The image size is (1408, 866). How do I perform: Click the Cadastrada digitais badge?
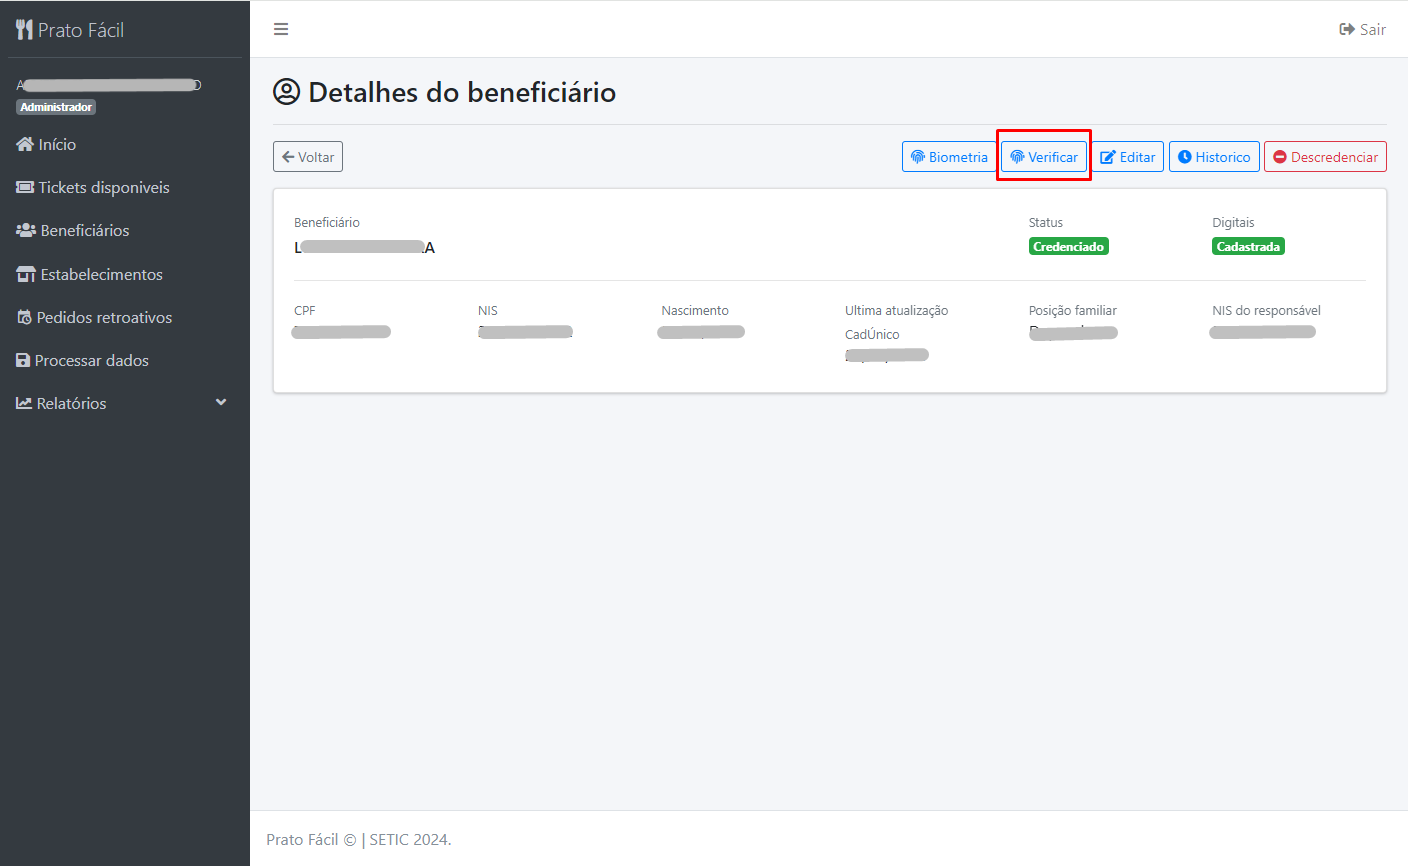(1248, 246)
